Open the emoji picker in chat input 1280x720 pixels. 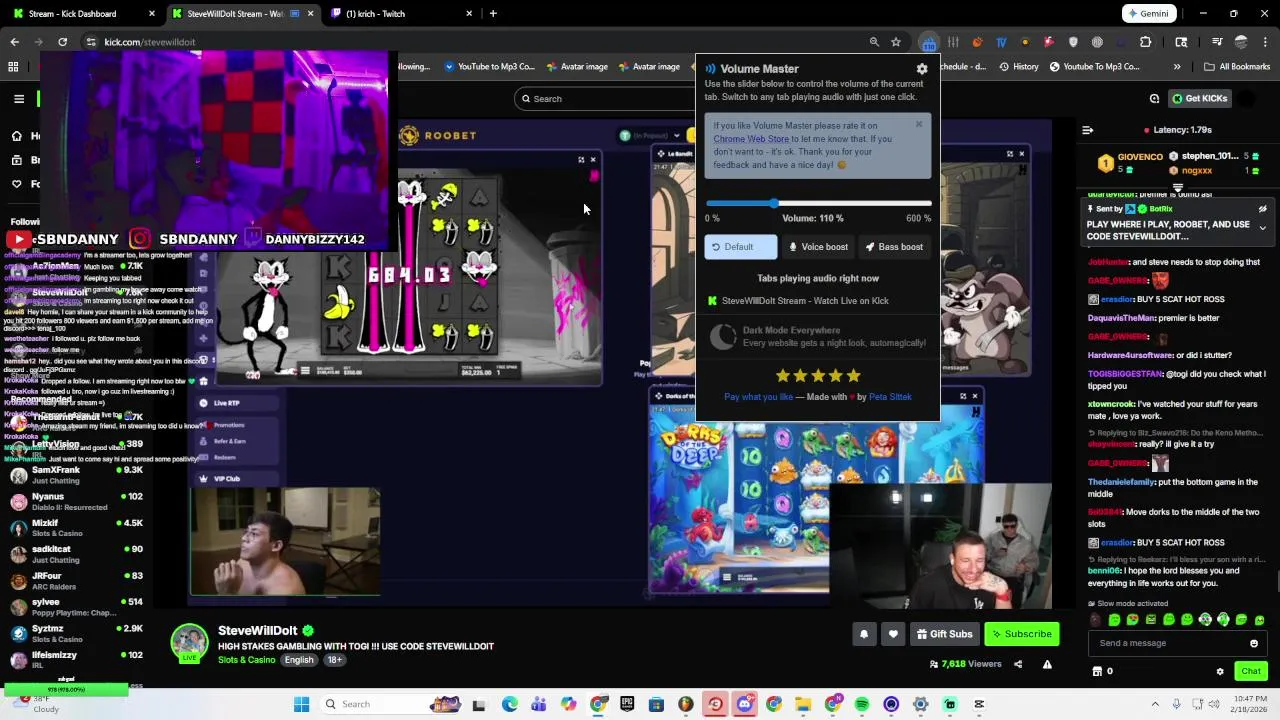click(1254, 643)
